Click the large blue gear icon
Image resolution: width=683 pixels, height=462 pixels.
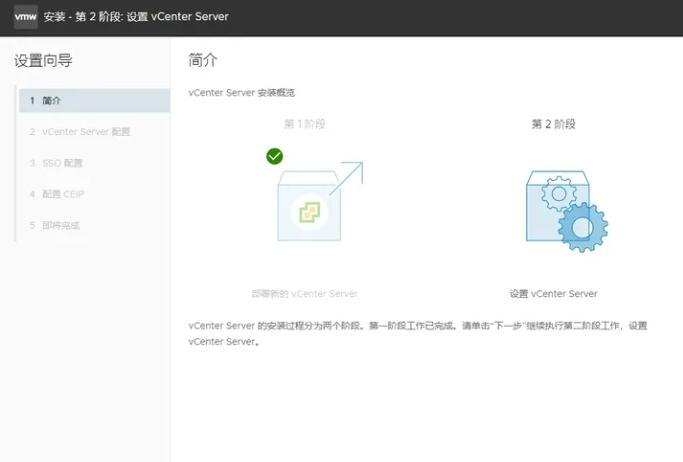pyautogui.click(x=582, y=227)
